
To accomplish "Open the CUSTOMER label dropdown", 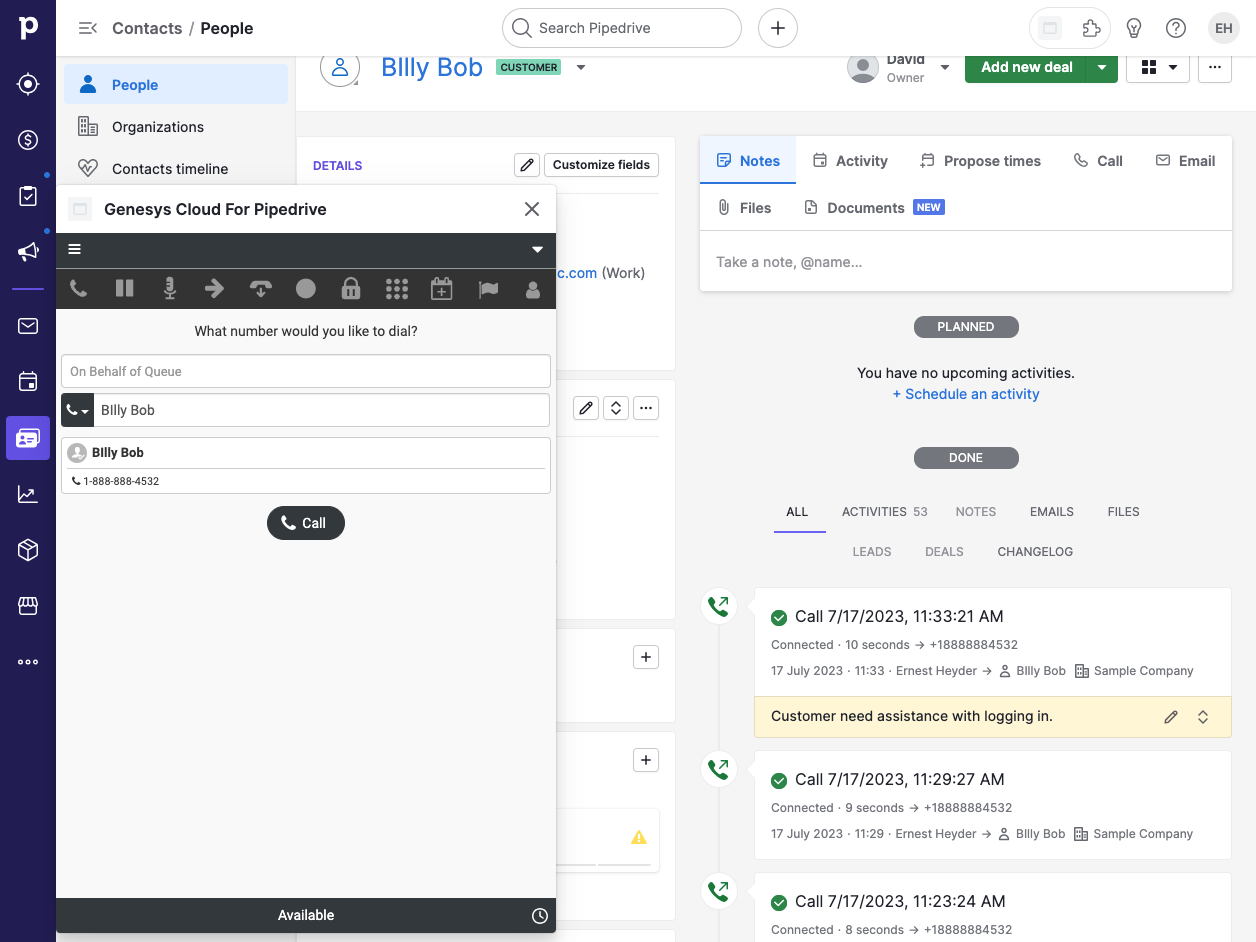I will [x=581, y=67].
